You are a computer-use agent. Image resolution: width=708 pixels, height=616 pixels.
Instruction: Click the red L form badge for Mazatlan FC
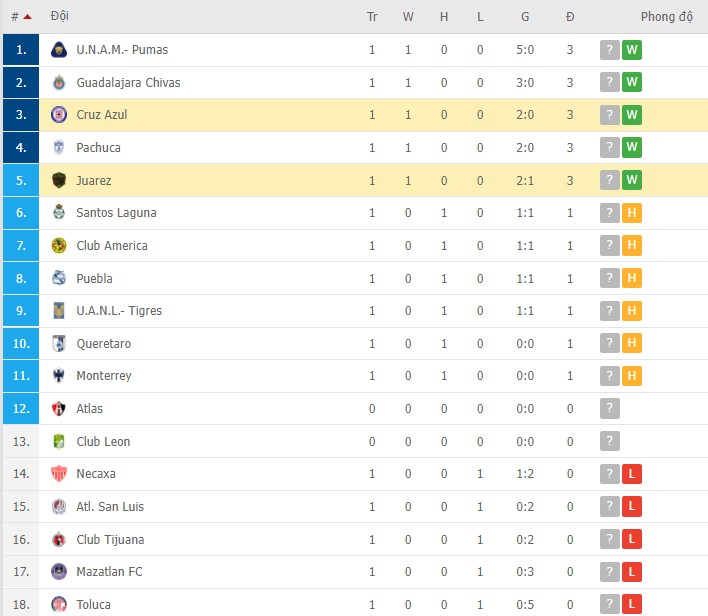pos(631,572)
